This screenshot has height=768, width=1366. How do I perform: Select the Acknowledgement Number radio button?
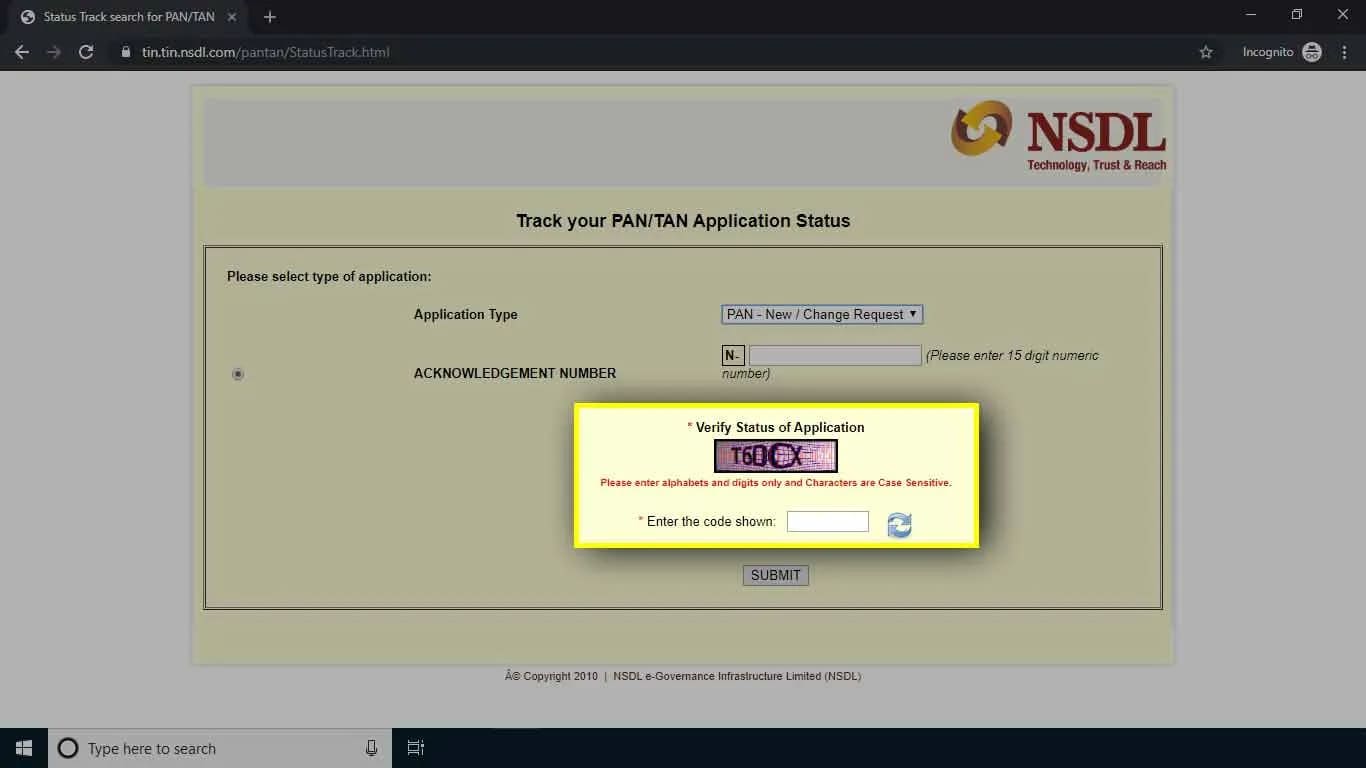point(237,374)
